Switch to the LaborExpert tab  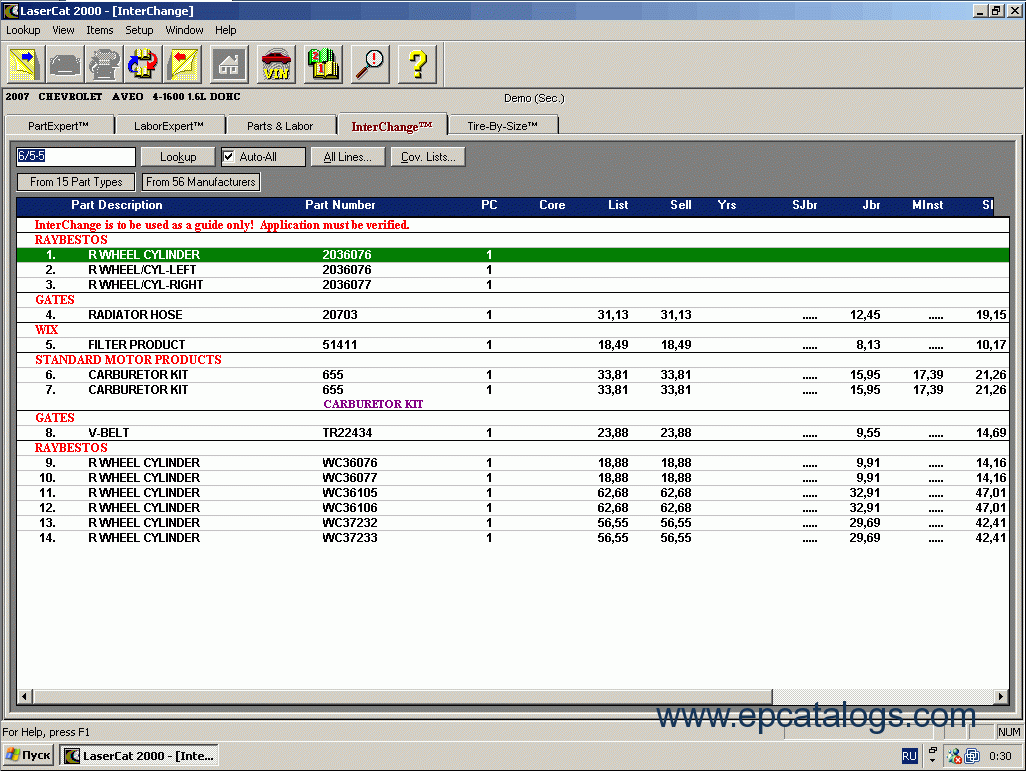(x=169, y=126)
